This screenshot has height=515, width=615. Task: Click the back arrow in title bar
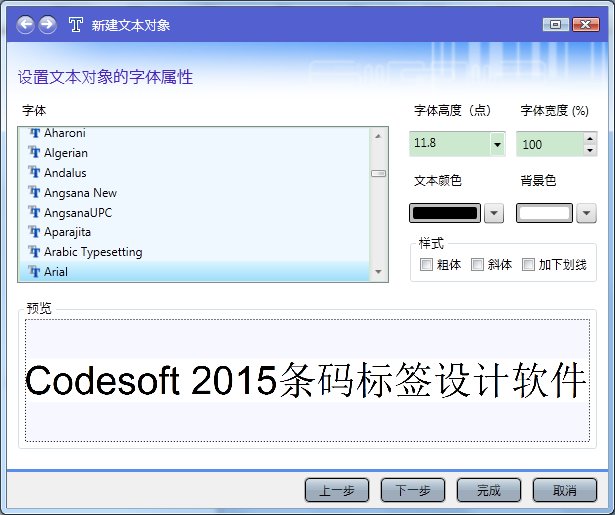(25, 25)
